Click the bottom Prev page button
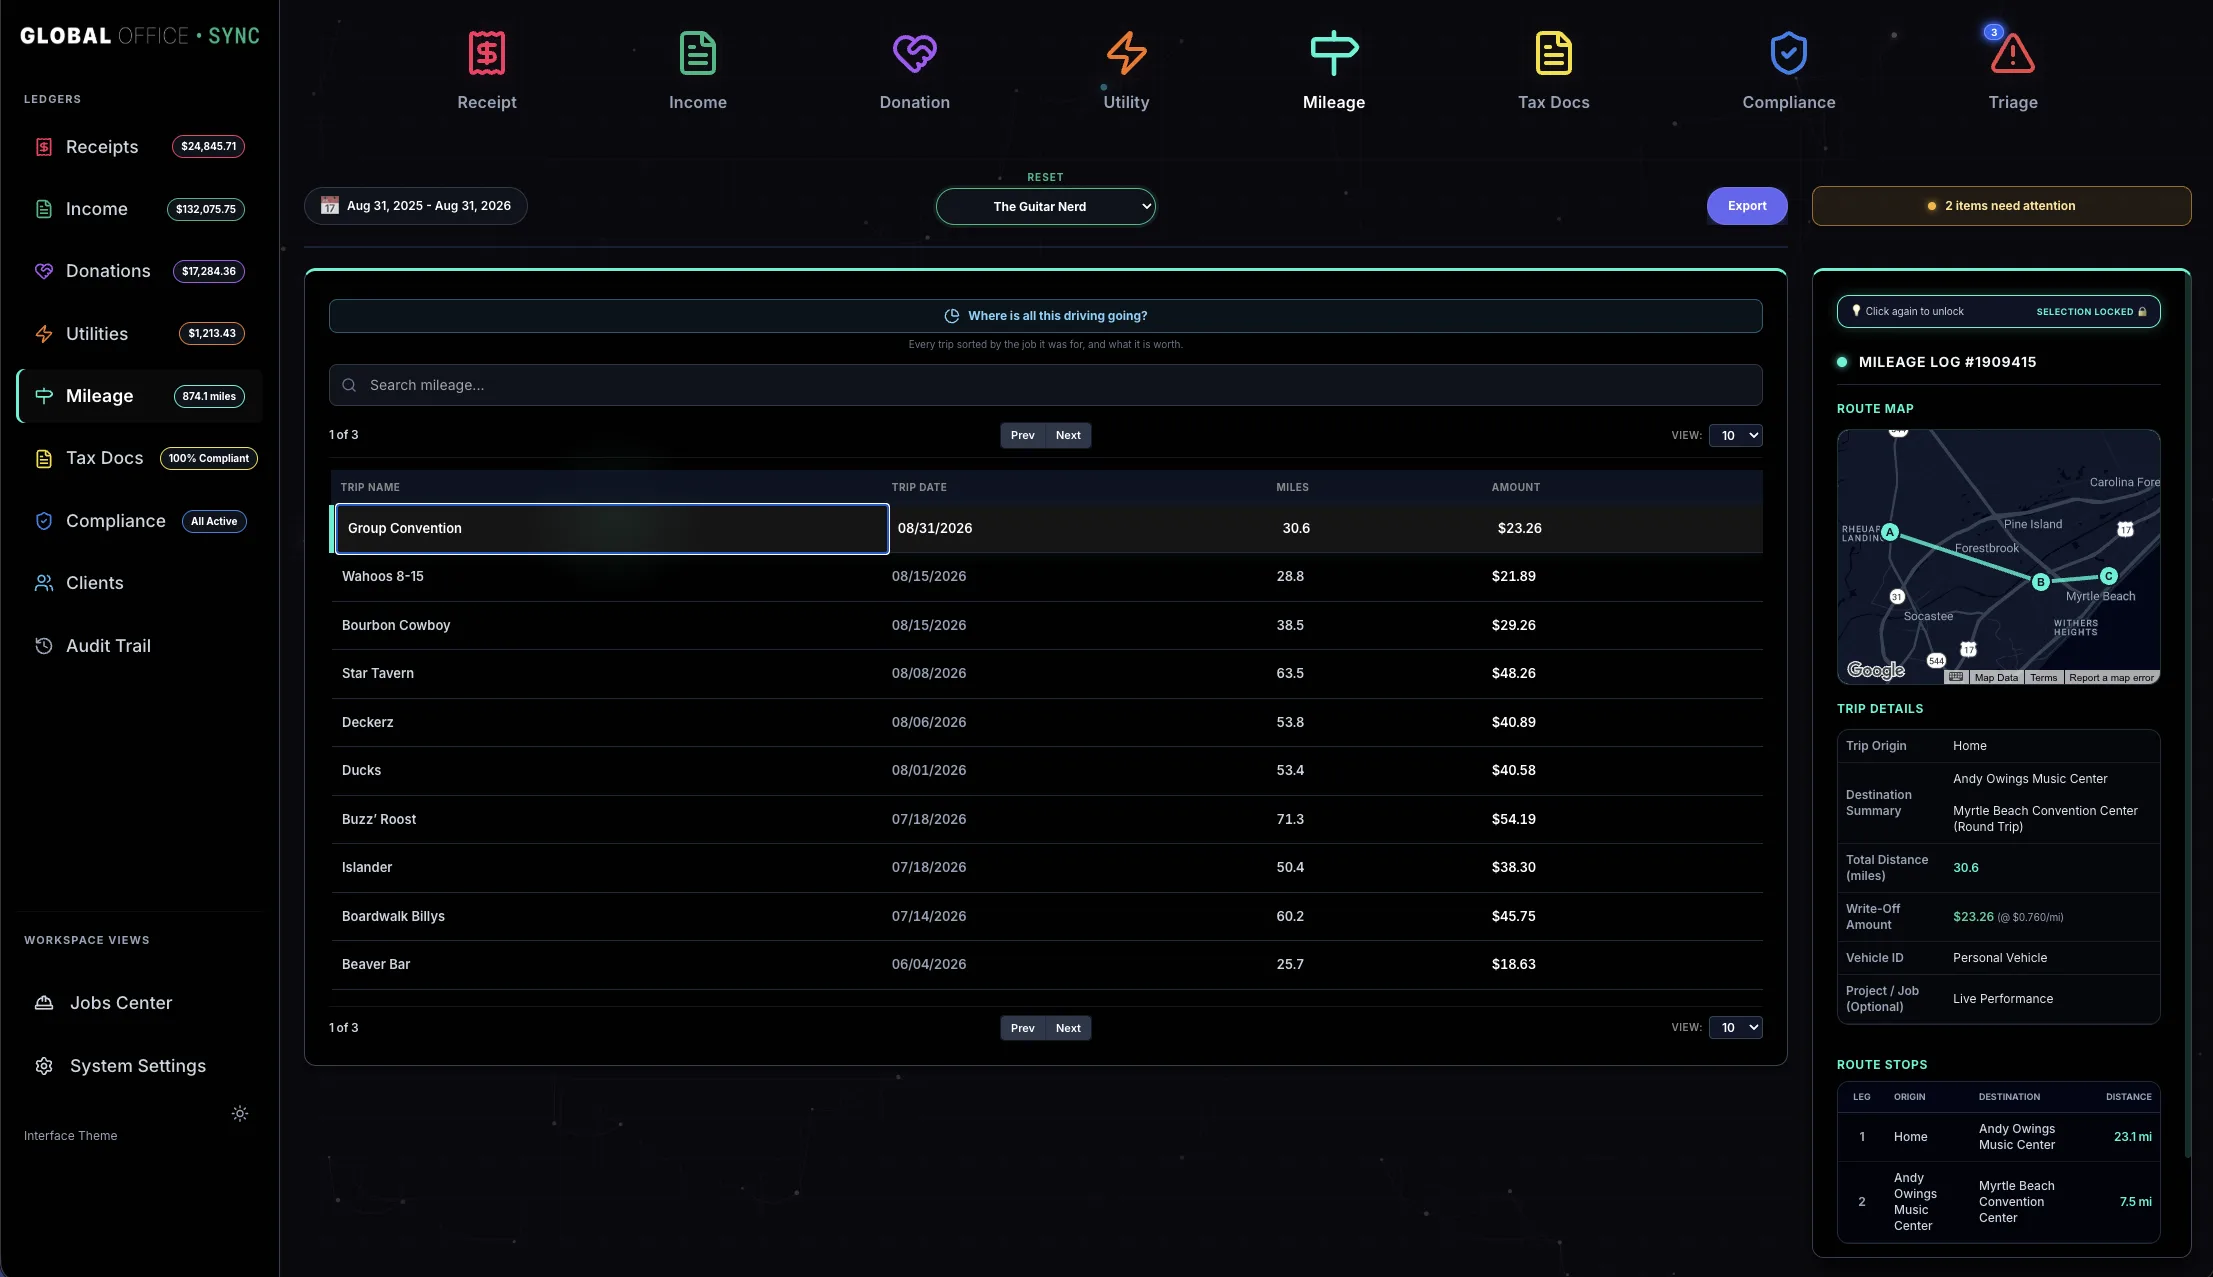 (x=1022, y=1028)
